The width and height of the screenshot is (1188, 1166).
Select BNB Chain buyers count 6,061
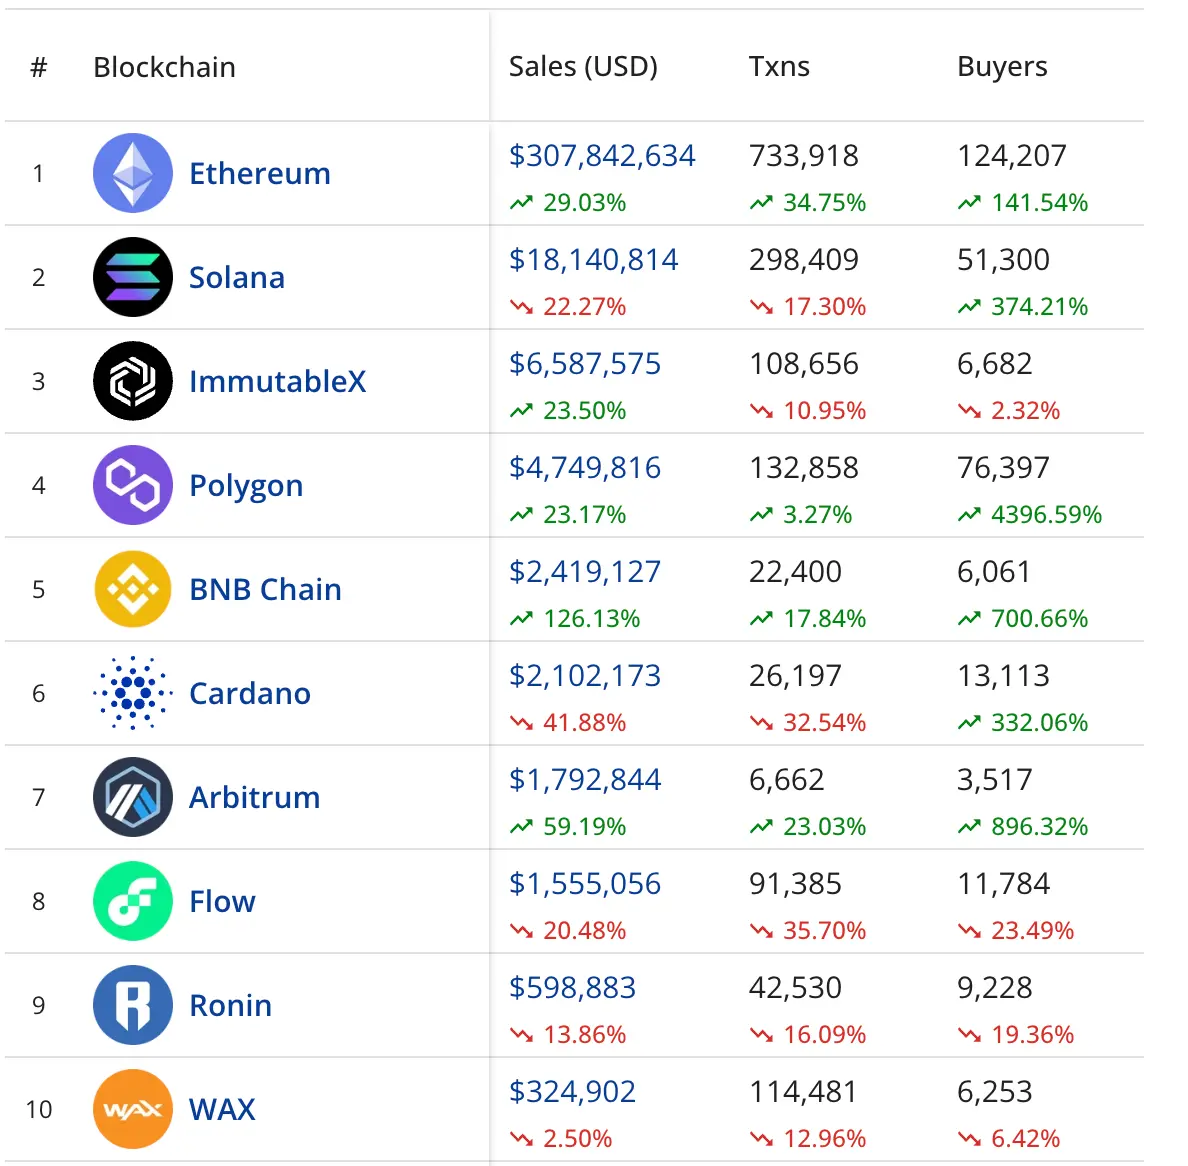995,571
